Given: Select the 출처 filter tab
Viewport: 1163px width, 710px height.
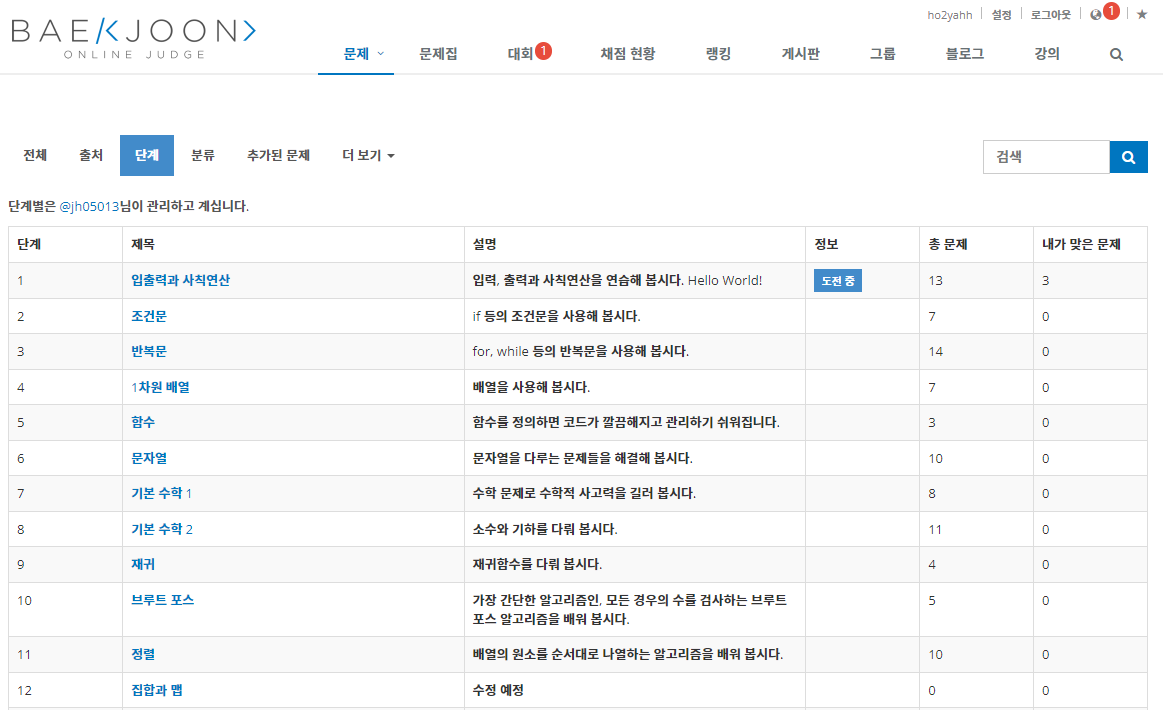Looking at the screenshot, I should (90, 155).
